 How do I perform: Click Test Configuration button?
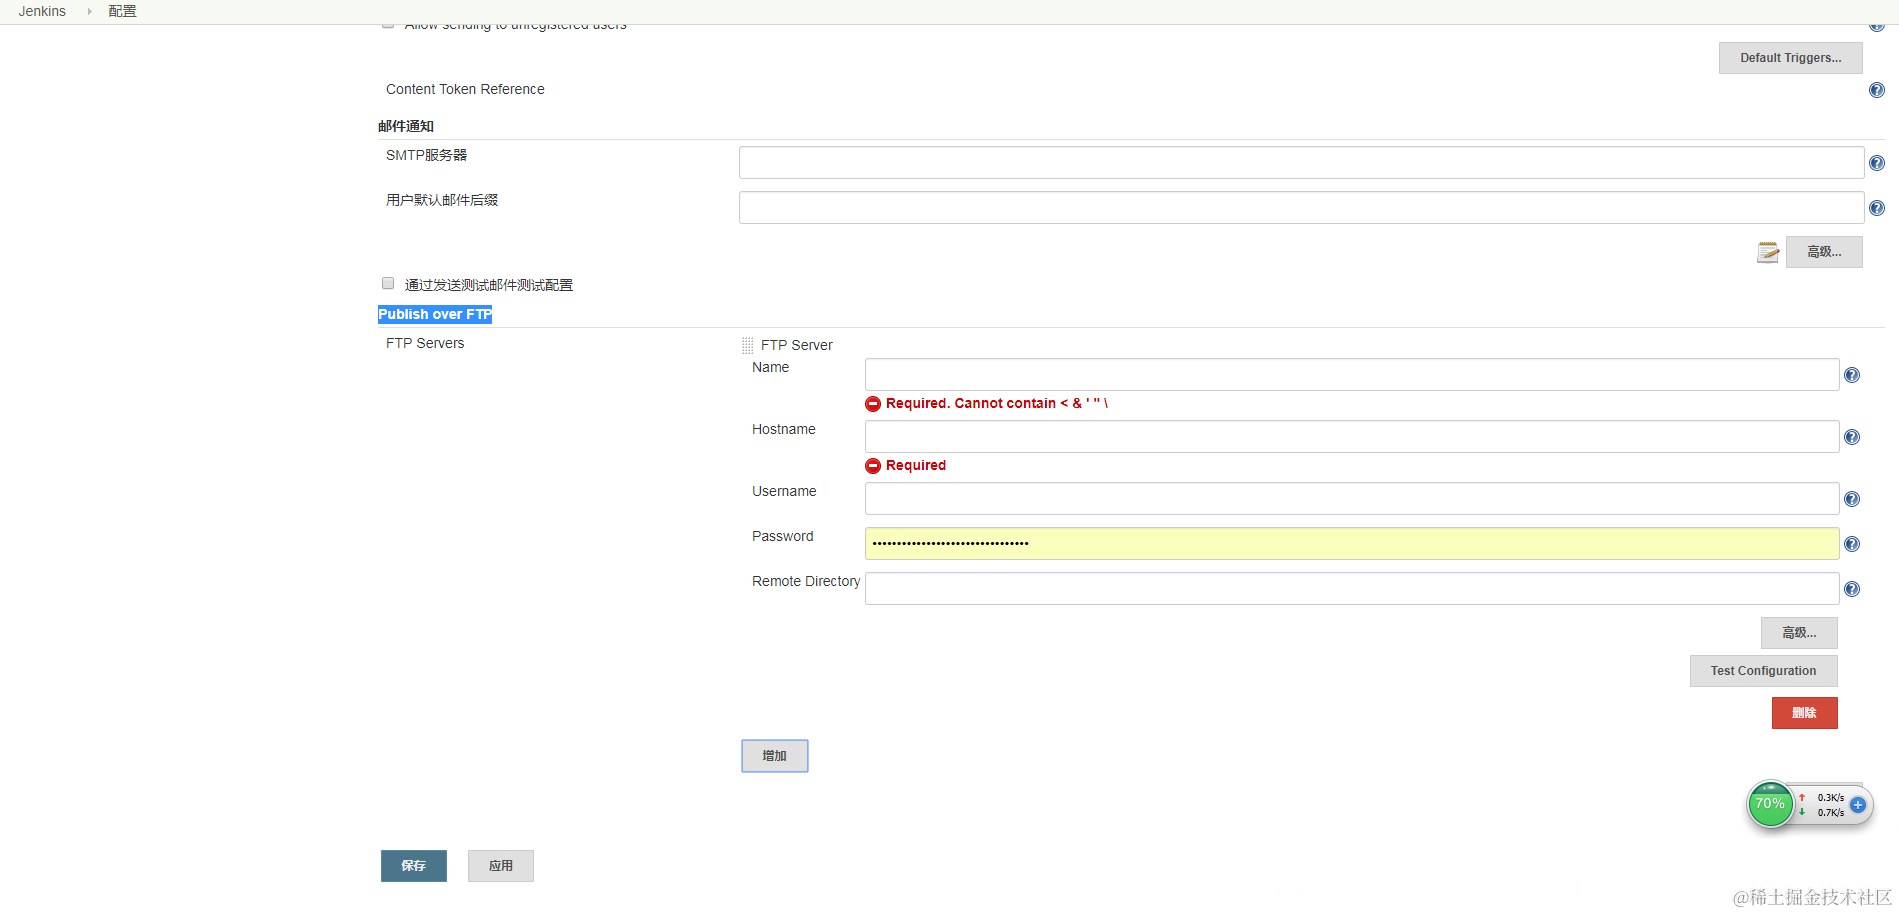pyautogui.click(x=1763, y=671)
